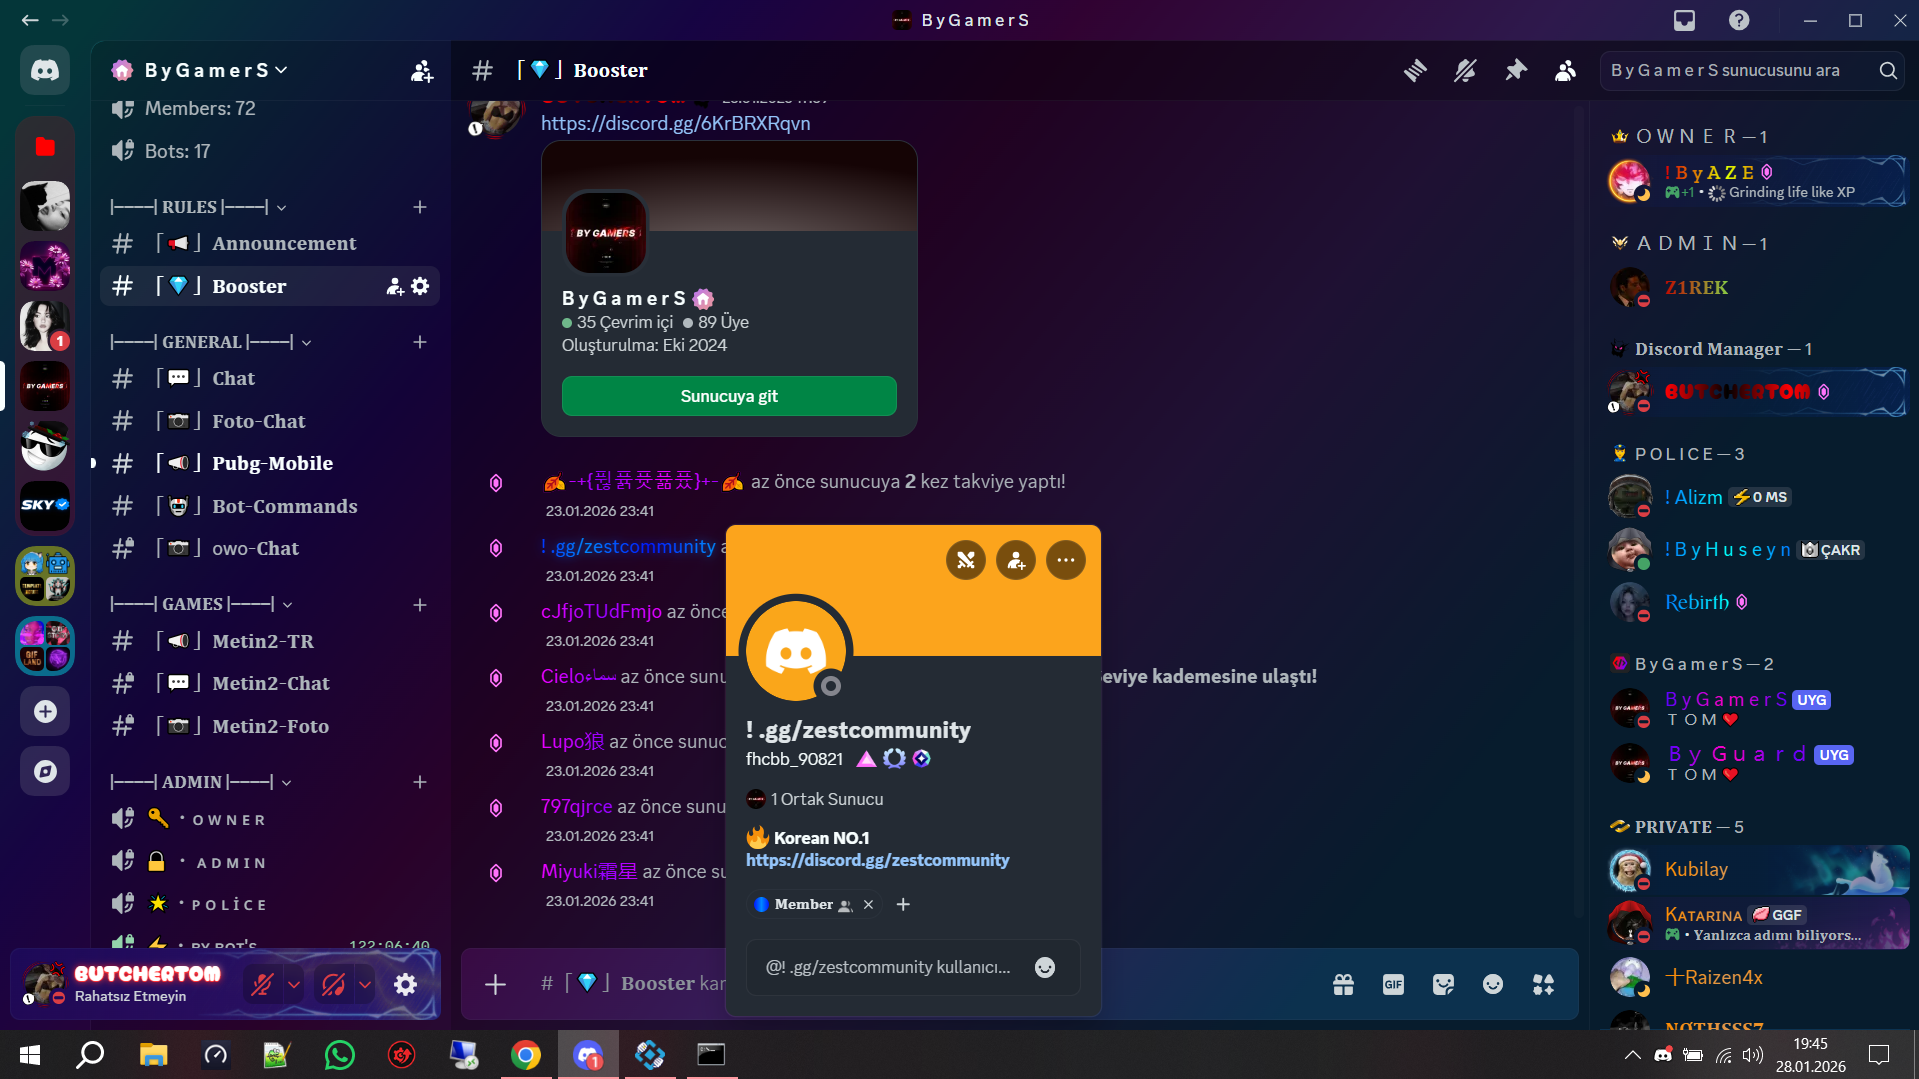Screen dimensions: 1919x1079
Task: Collapse the ADMIN category
Action: [x=201, y=782]
